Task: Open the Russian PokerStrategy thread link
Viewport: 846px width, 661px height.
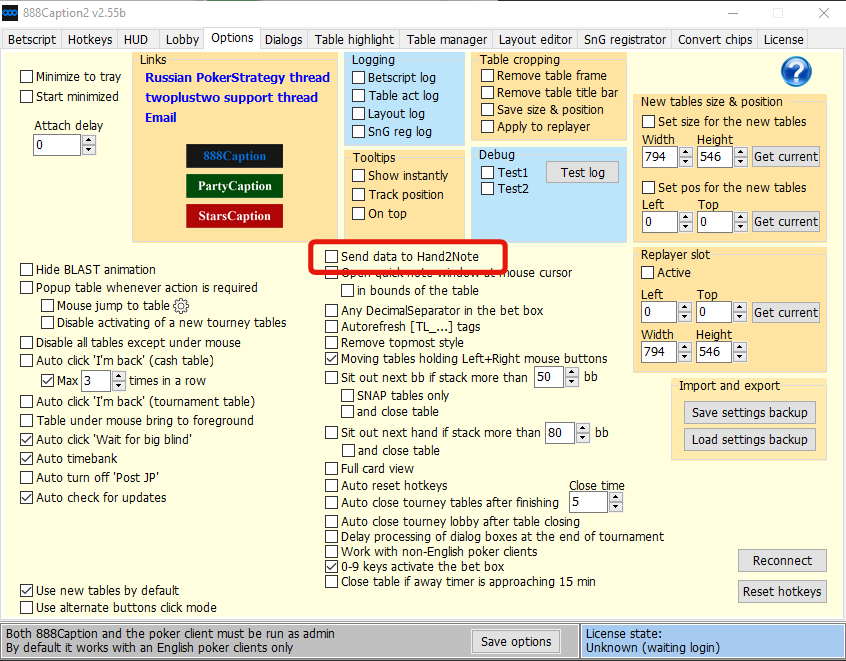Action: pos(237,77)
